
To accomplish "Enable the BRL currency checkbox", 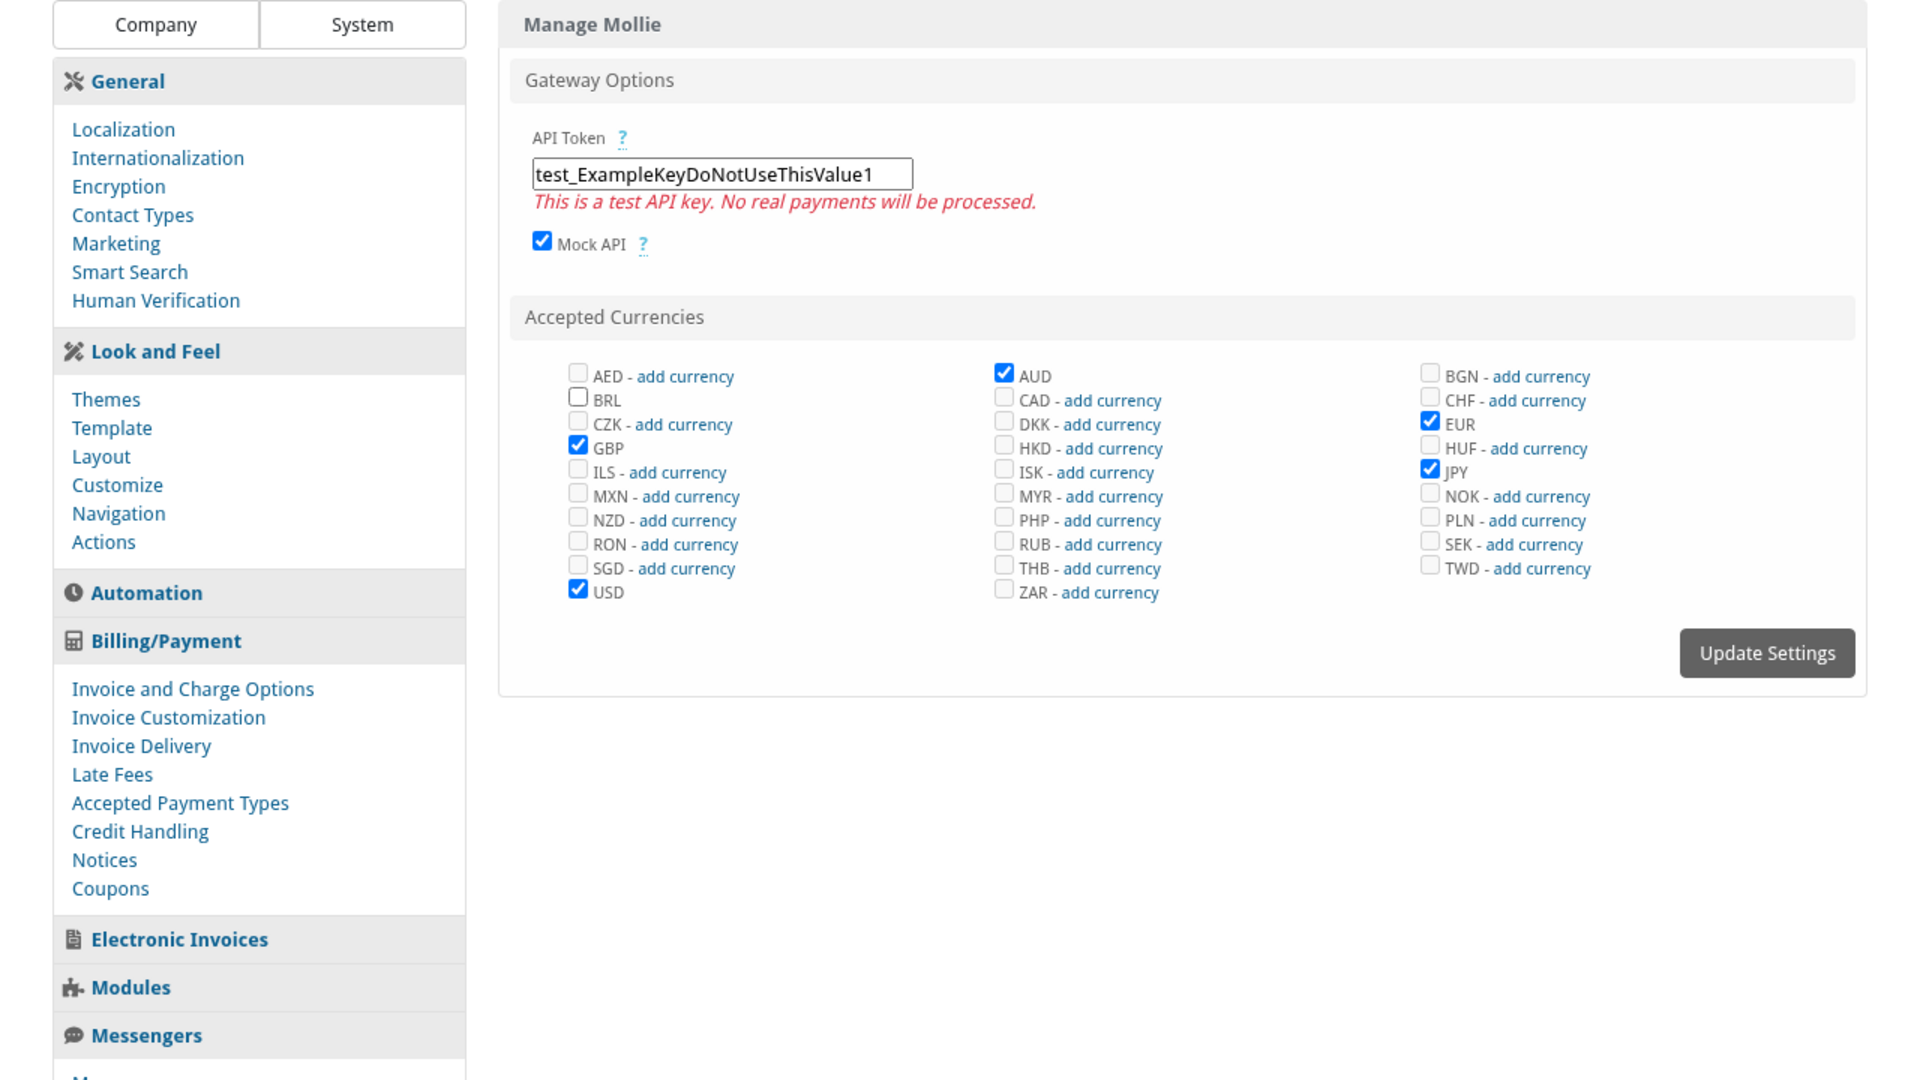I will [x=578, y=398].
